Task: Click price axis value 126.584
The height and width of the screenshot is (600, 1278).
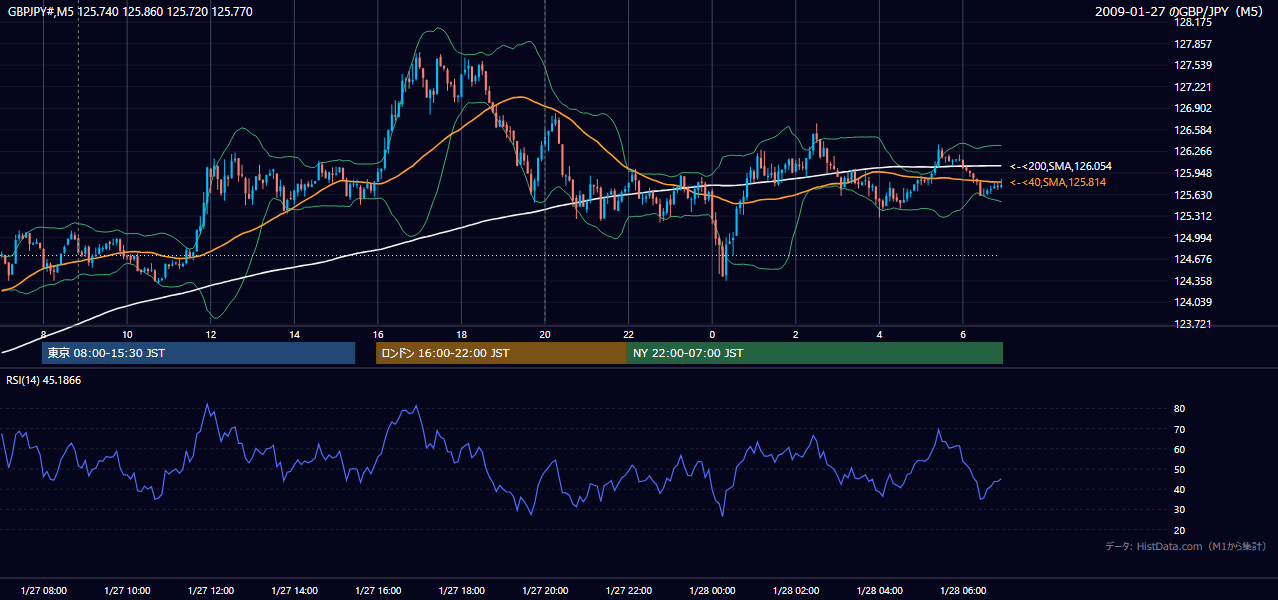Action: [x=1193, y=130]
